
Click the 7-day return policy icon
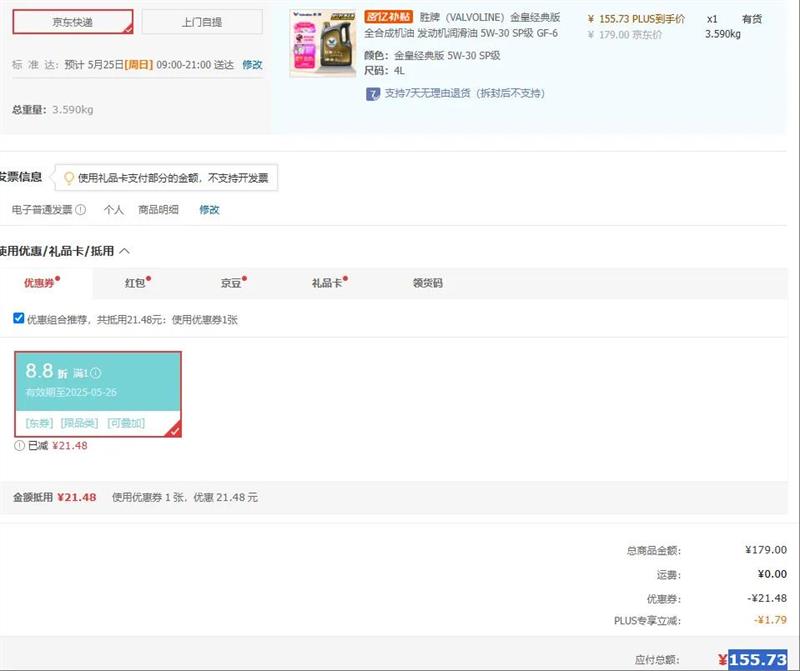coord(373,94)
